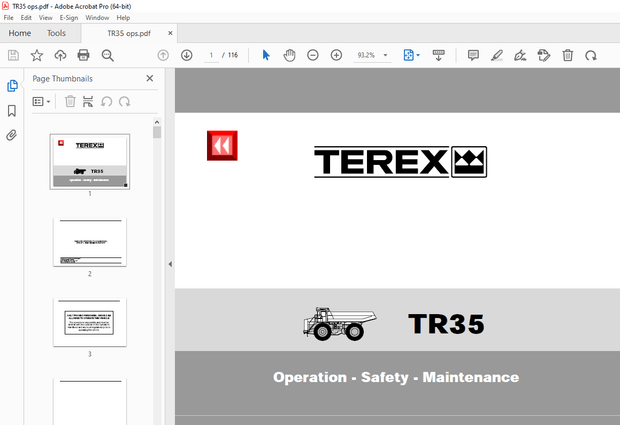Open the thumbnails options dropdown menu
Viewport: 620px width, 425px height.
point(42,102)
